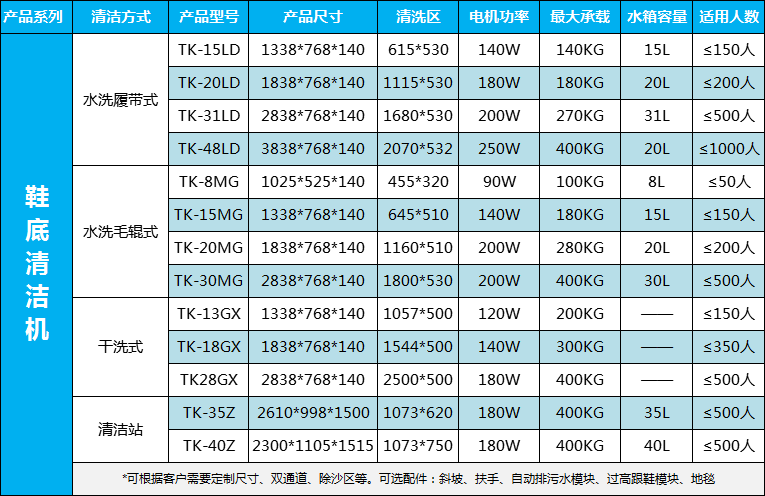Screen dimensions: 765x496
Task: Select the 电机功率 column header
Action: pos(499,17)
